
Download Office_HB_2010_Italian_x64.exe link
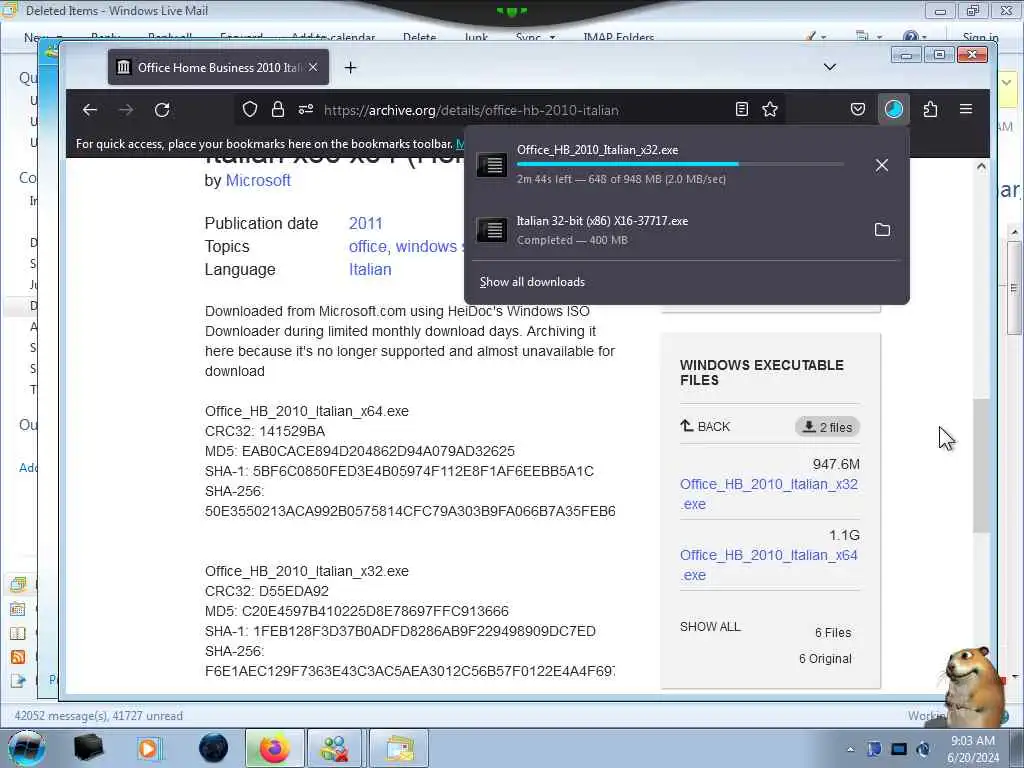coord(769,565)
